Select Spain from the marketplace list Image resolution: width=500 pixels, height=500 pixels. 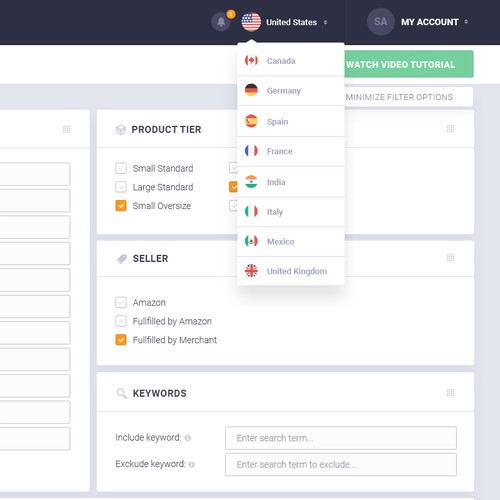click(x=291, y=121)
